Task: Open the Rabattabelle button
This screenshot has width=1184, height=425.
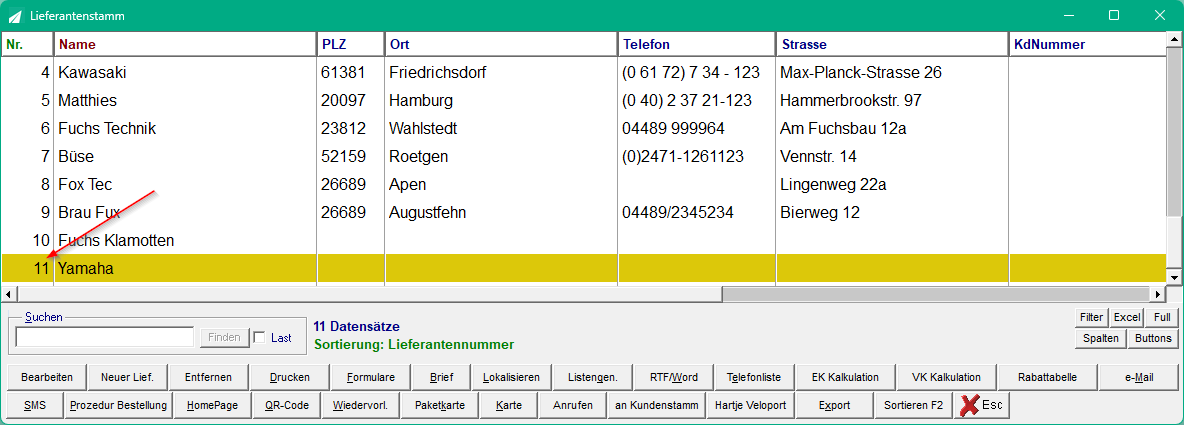Action: coord(1047,377)
